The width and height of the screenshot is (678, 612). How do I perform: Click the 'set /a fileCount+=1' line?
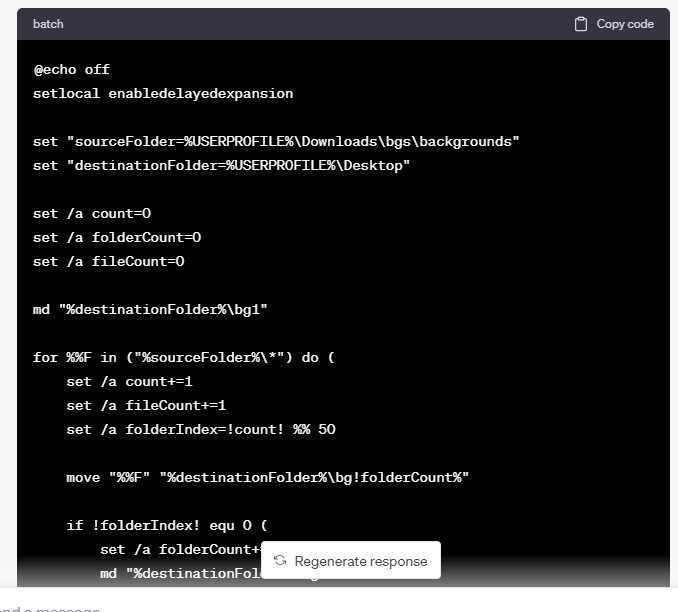pyautogui.click(x=146, y=406)
